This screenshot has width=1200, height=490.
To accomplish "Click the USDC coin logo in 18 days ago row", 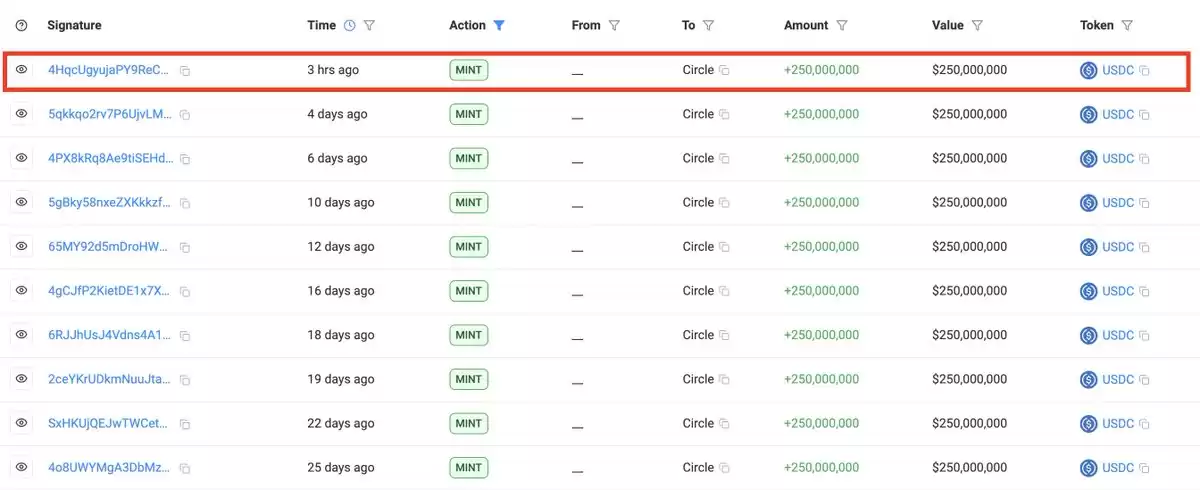I will click(1089, 335).
